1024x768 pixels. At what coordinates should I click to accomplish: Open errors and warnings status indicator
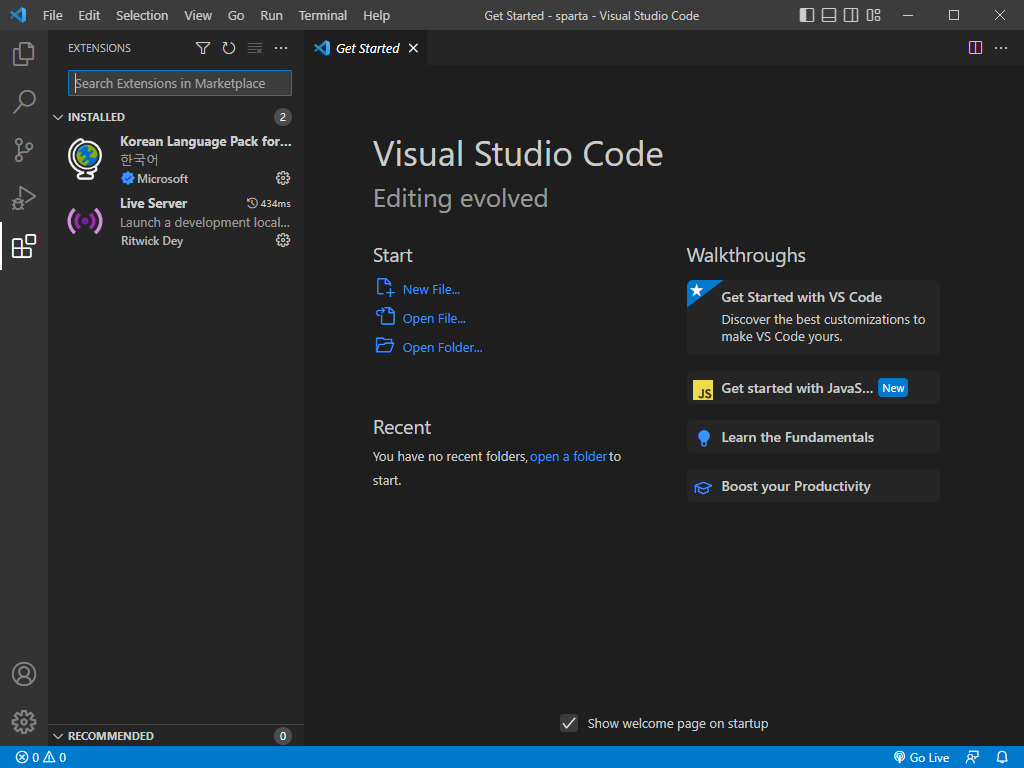(x=41, y=758)
